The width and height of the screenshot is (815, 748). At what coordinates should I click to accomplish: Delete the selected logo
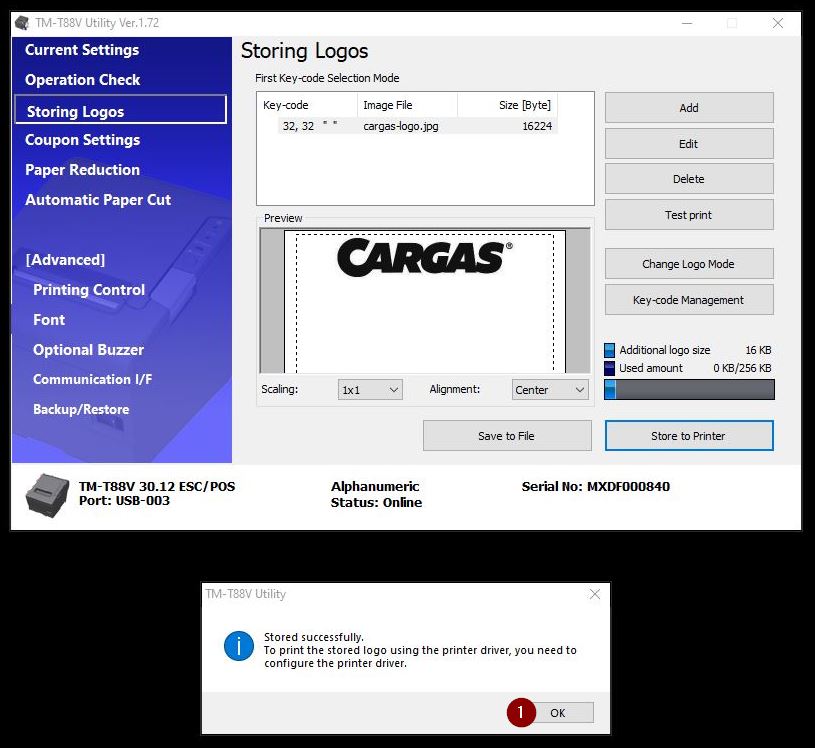click(x=689, y=179)
